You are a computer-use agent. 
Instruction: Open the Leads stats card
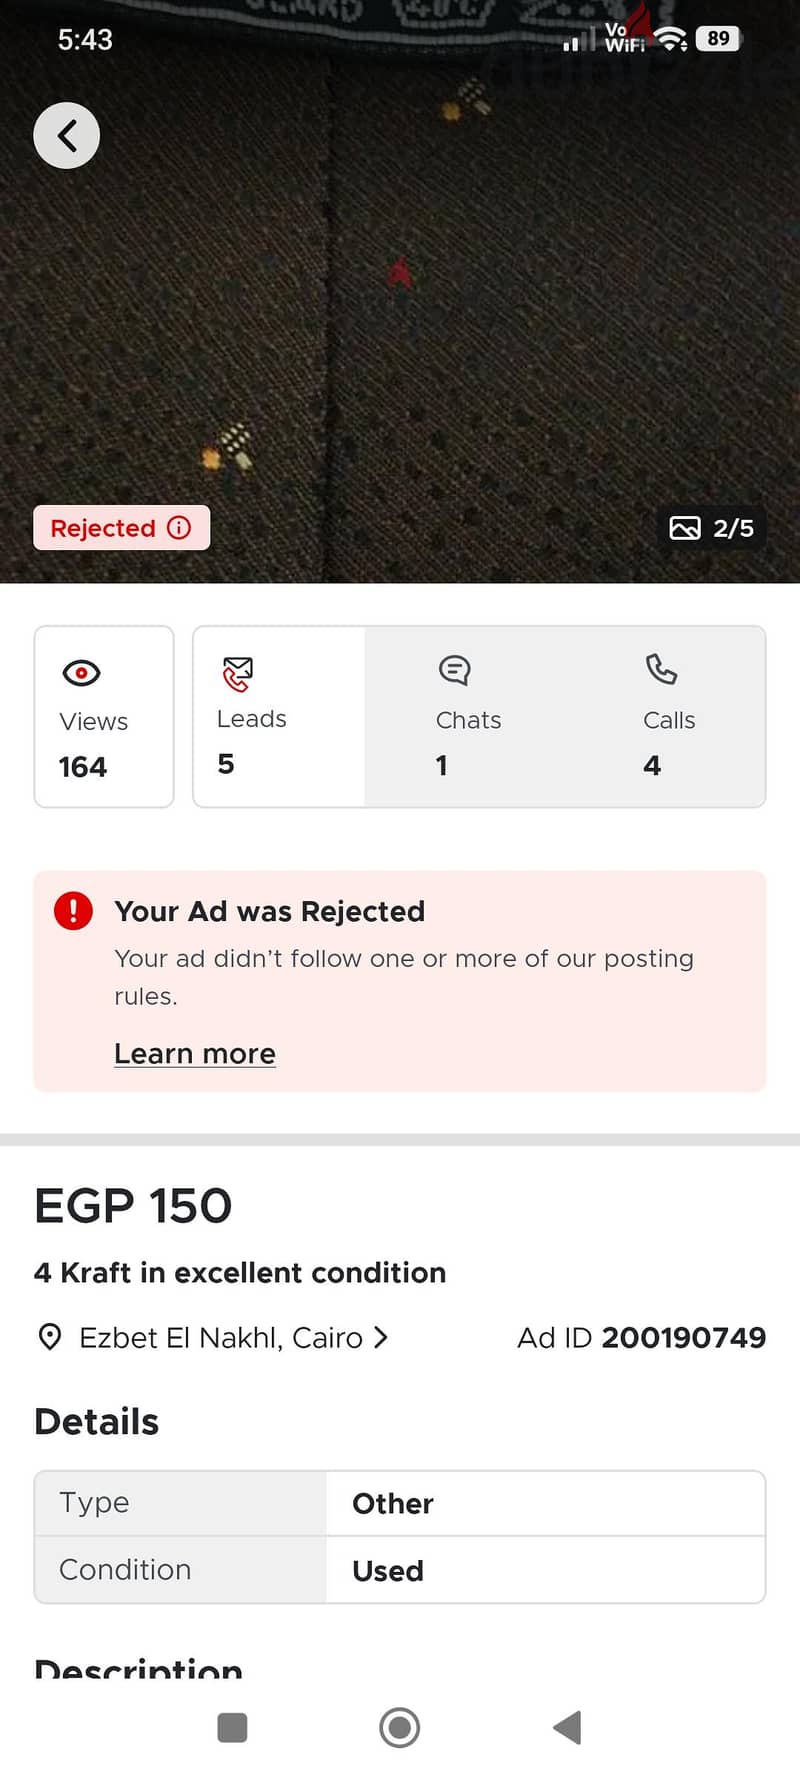tap(279, 716)
